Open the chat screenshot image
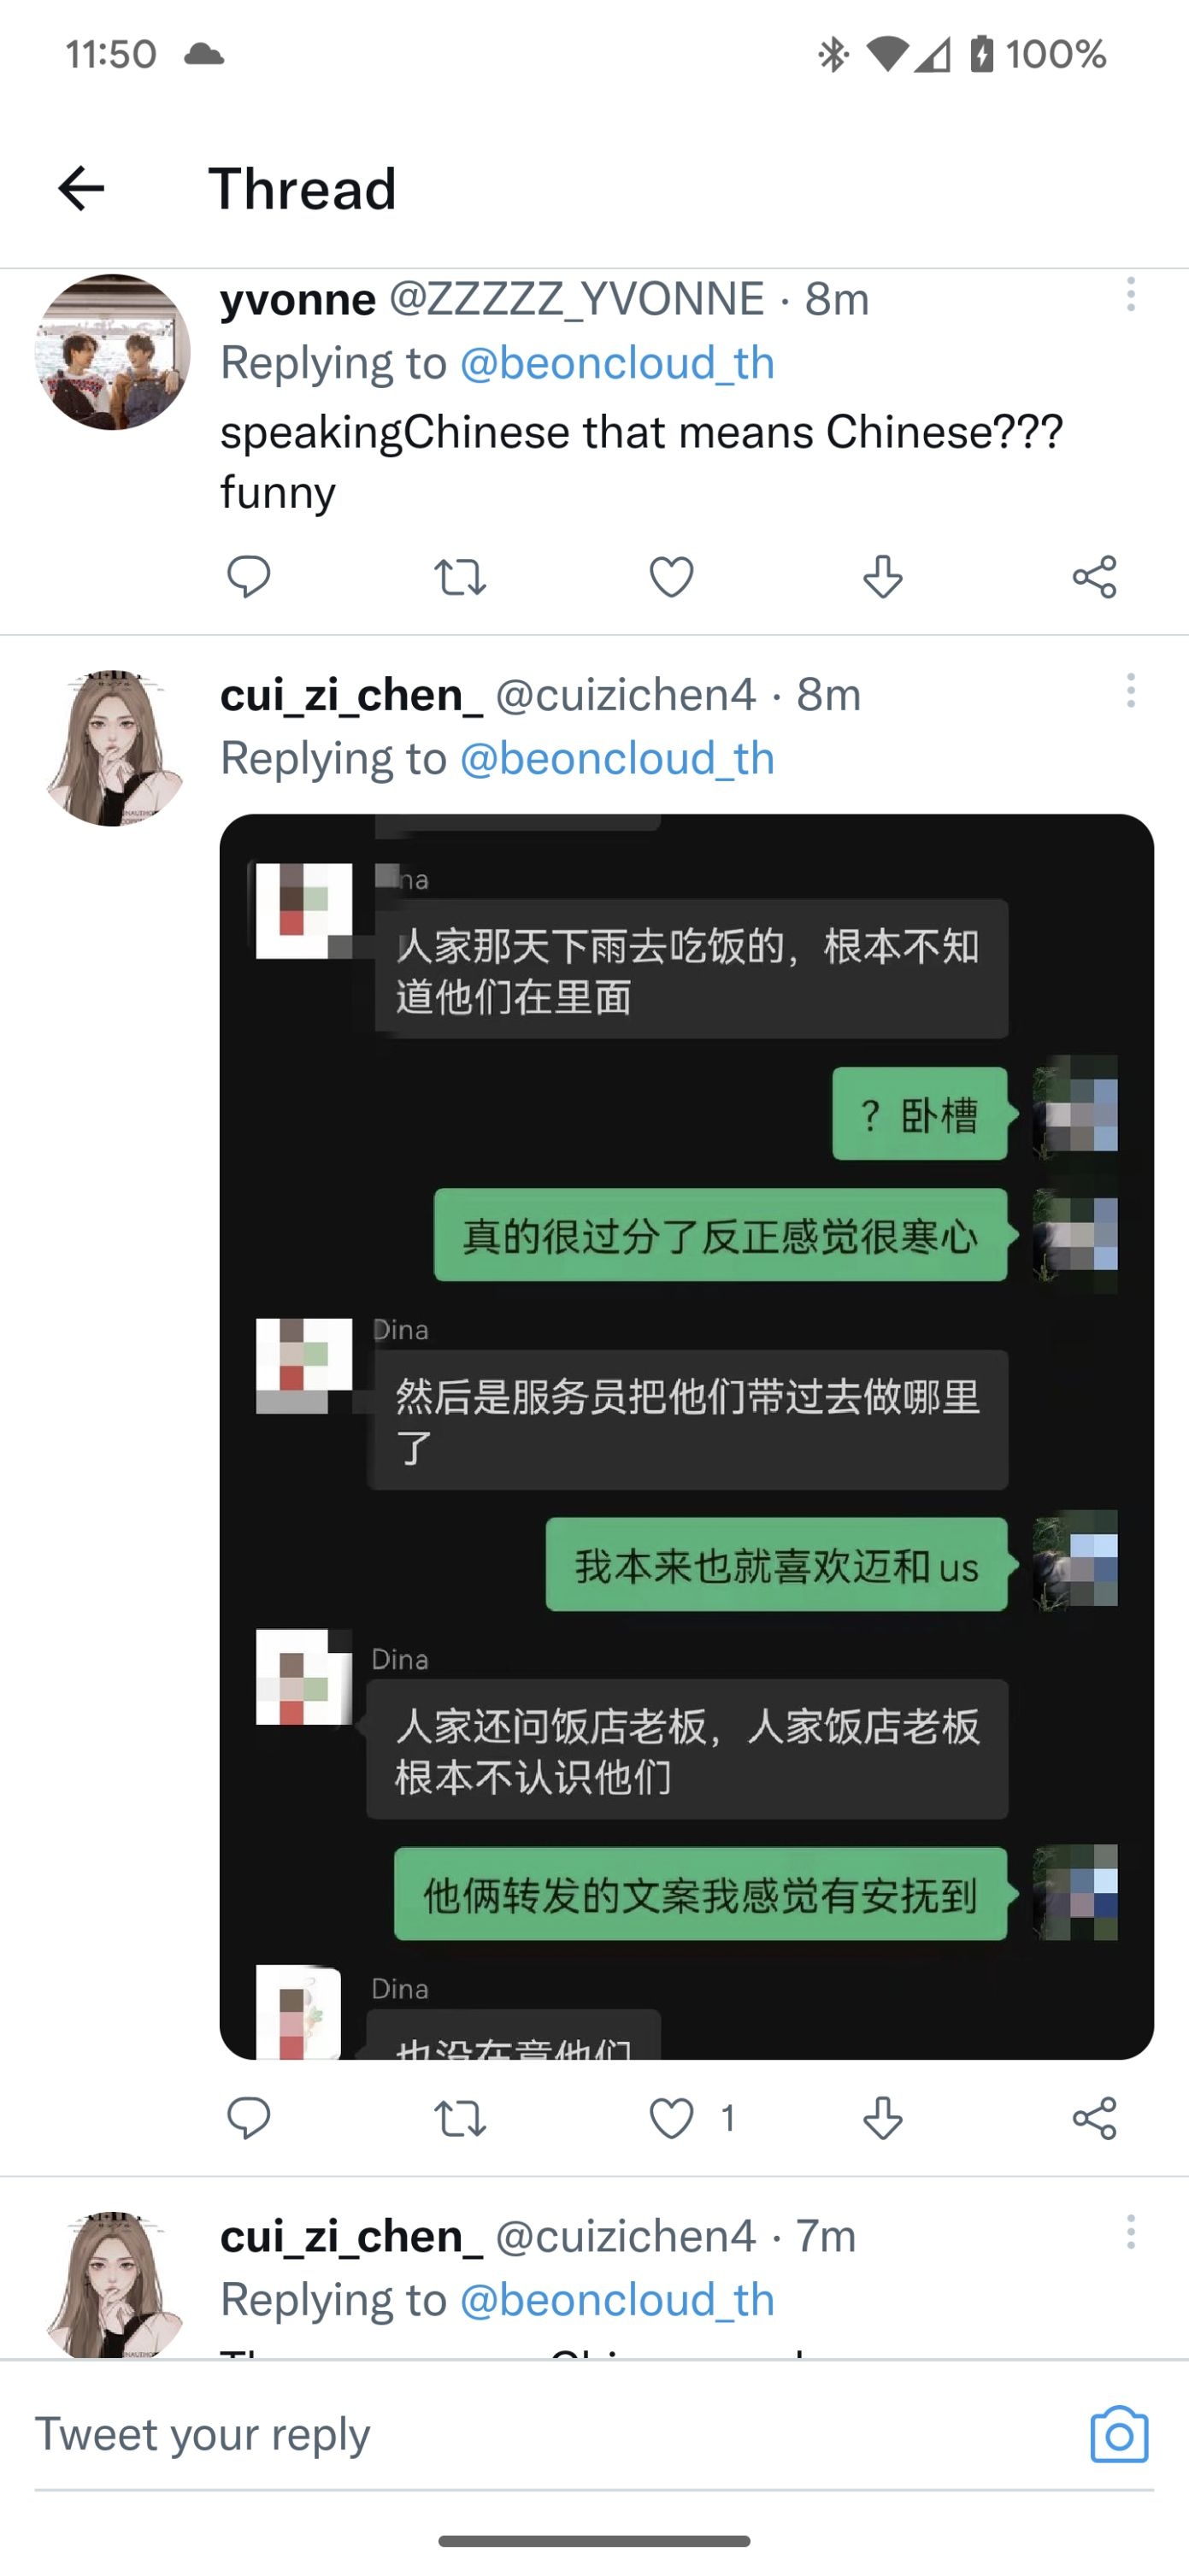The height and width of the screenshot is (2576, 1189). tap(687, 1437)
